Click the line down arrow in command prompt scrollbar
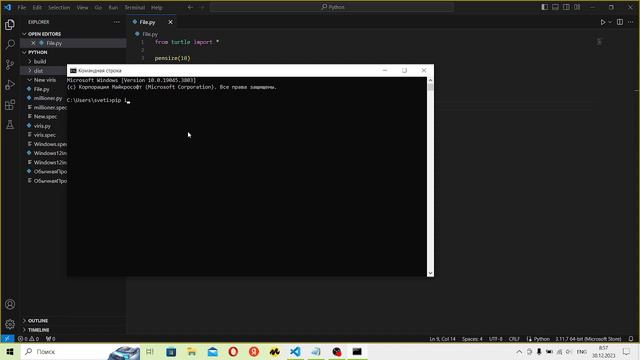The width and height of the screenshot is (640, 360). pos(430,273)
